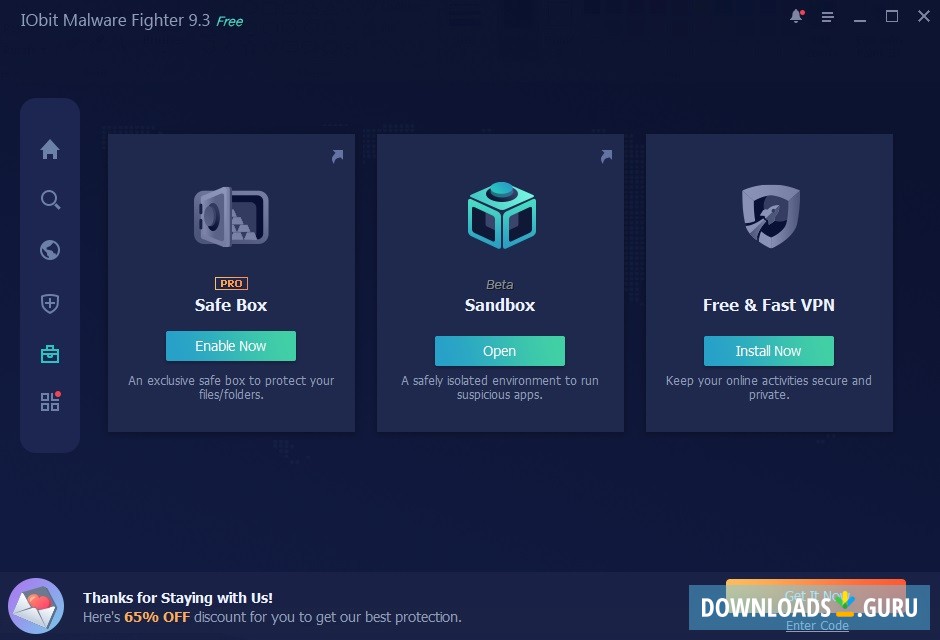Viewport: 940px width, 640px height.
Task: Open the Browser Protect globe section
Action: click(50, 250)
